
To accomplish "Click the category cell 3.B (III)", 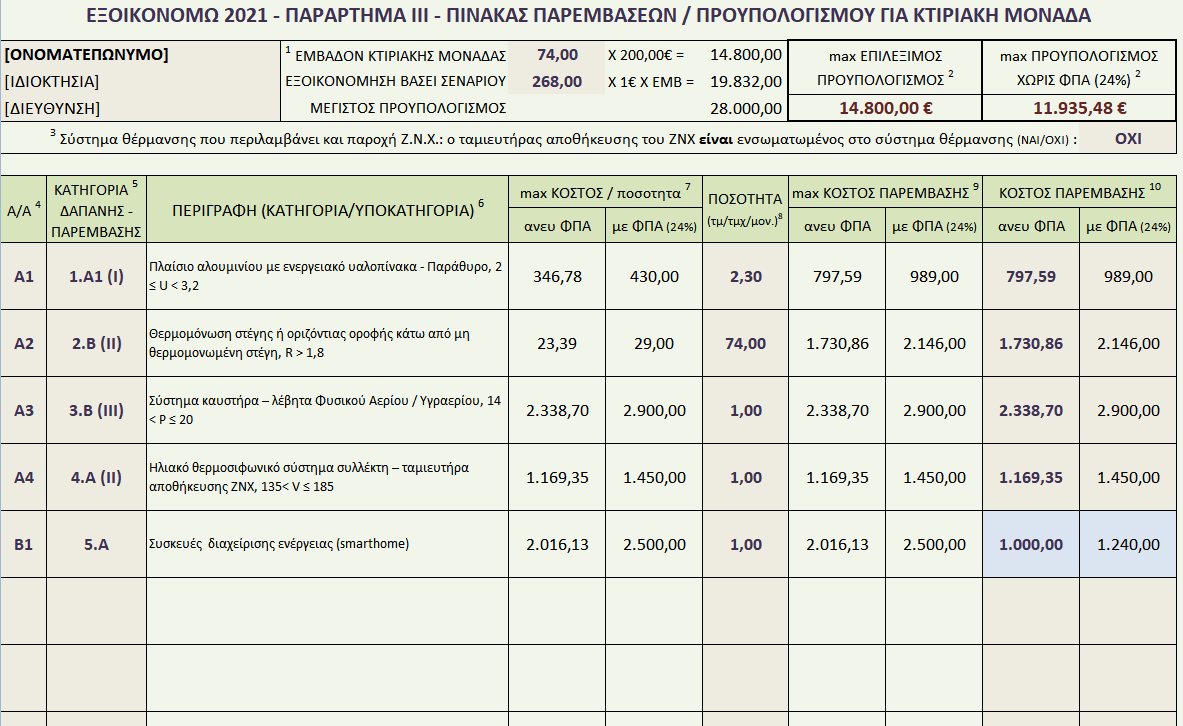I will click(97, 411).
